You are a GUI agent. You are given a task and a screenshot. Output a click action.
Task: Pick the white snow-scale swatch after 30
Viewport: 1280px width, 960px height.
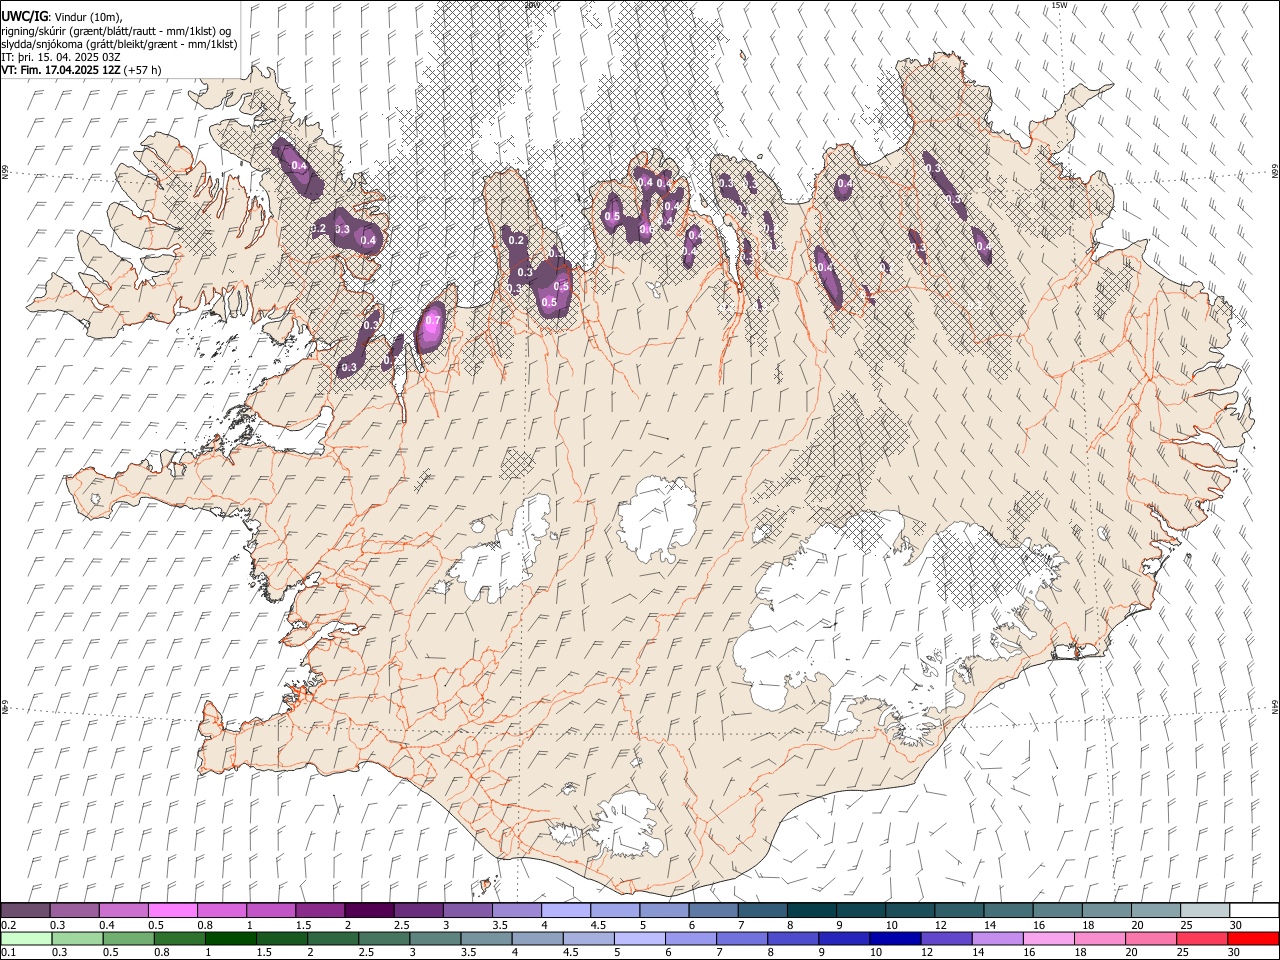1253,910
